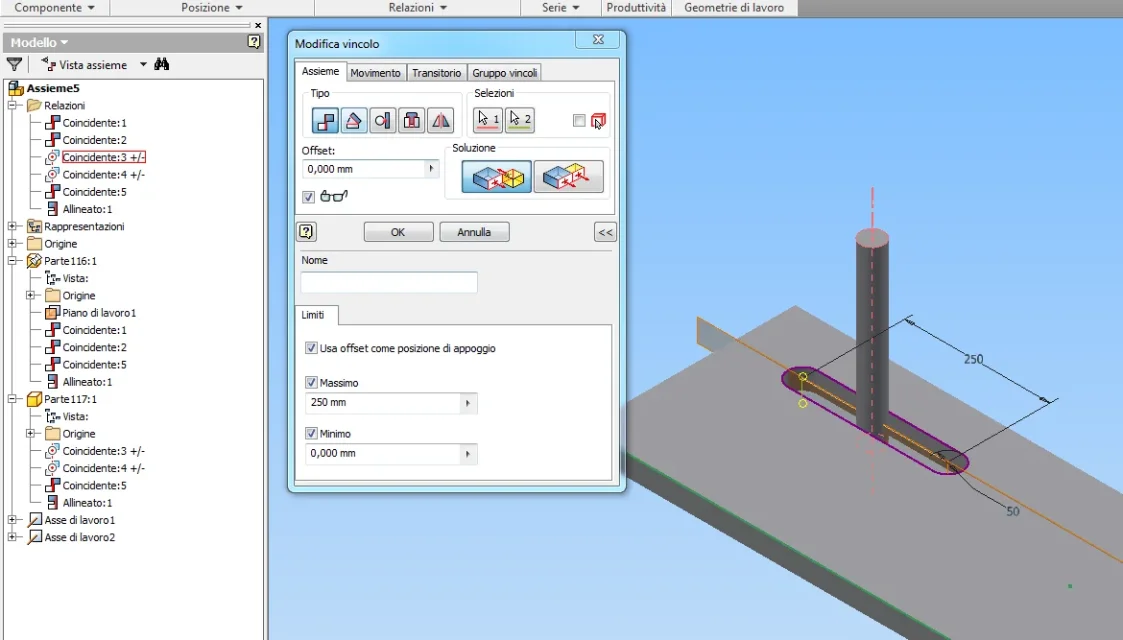
Task: Click the first selection arrow button
Action: coord(488,120)
